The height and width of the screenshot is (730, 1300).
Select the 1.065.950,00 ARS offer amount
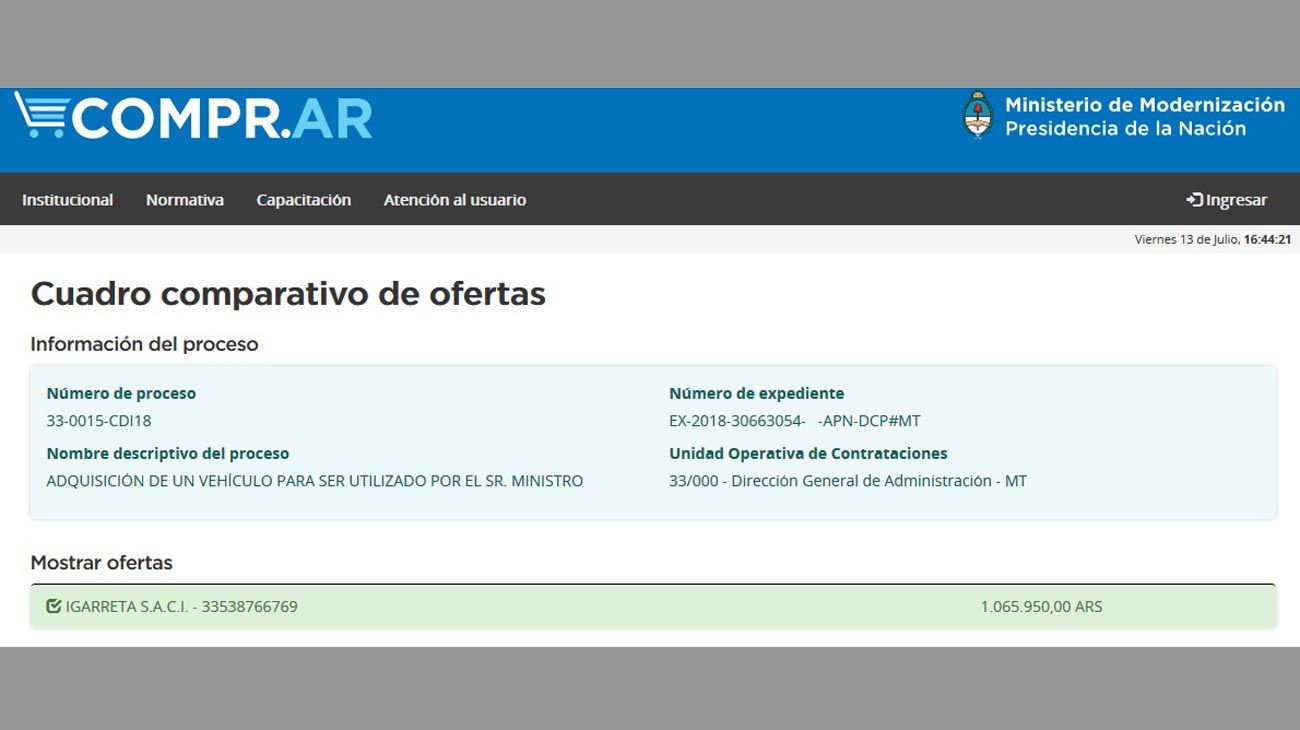pos(1041,606)
